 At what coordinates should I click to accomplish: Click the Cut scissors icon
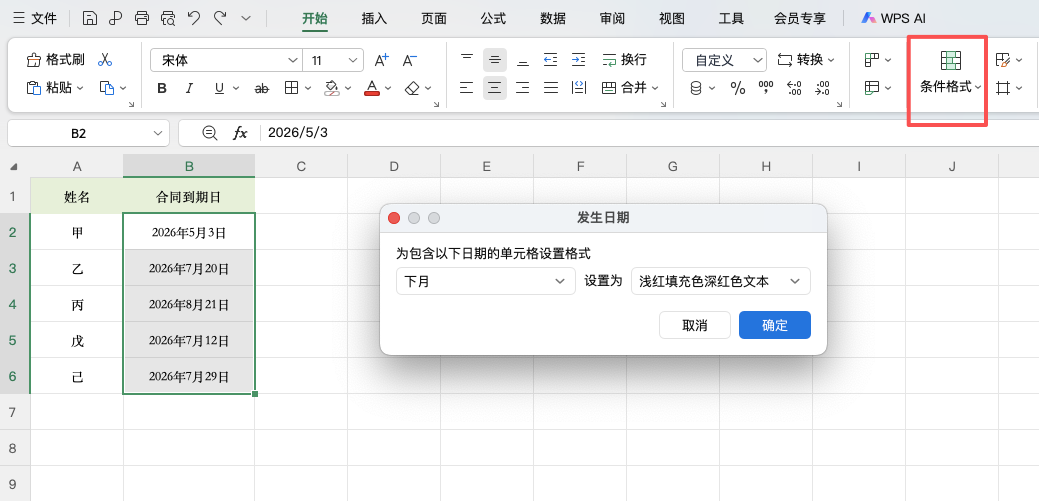[x=105, y=60]
